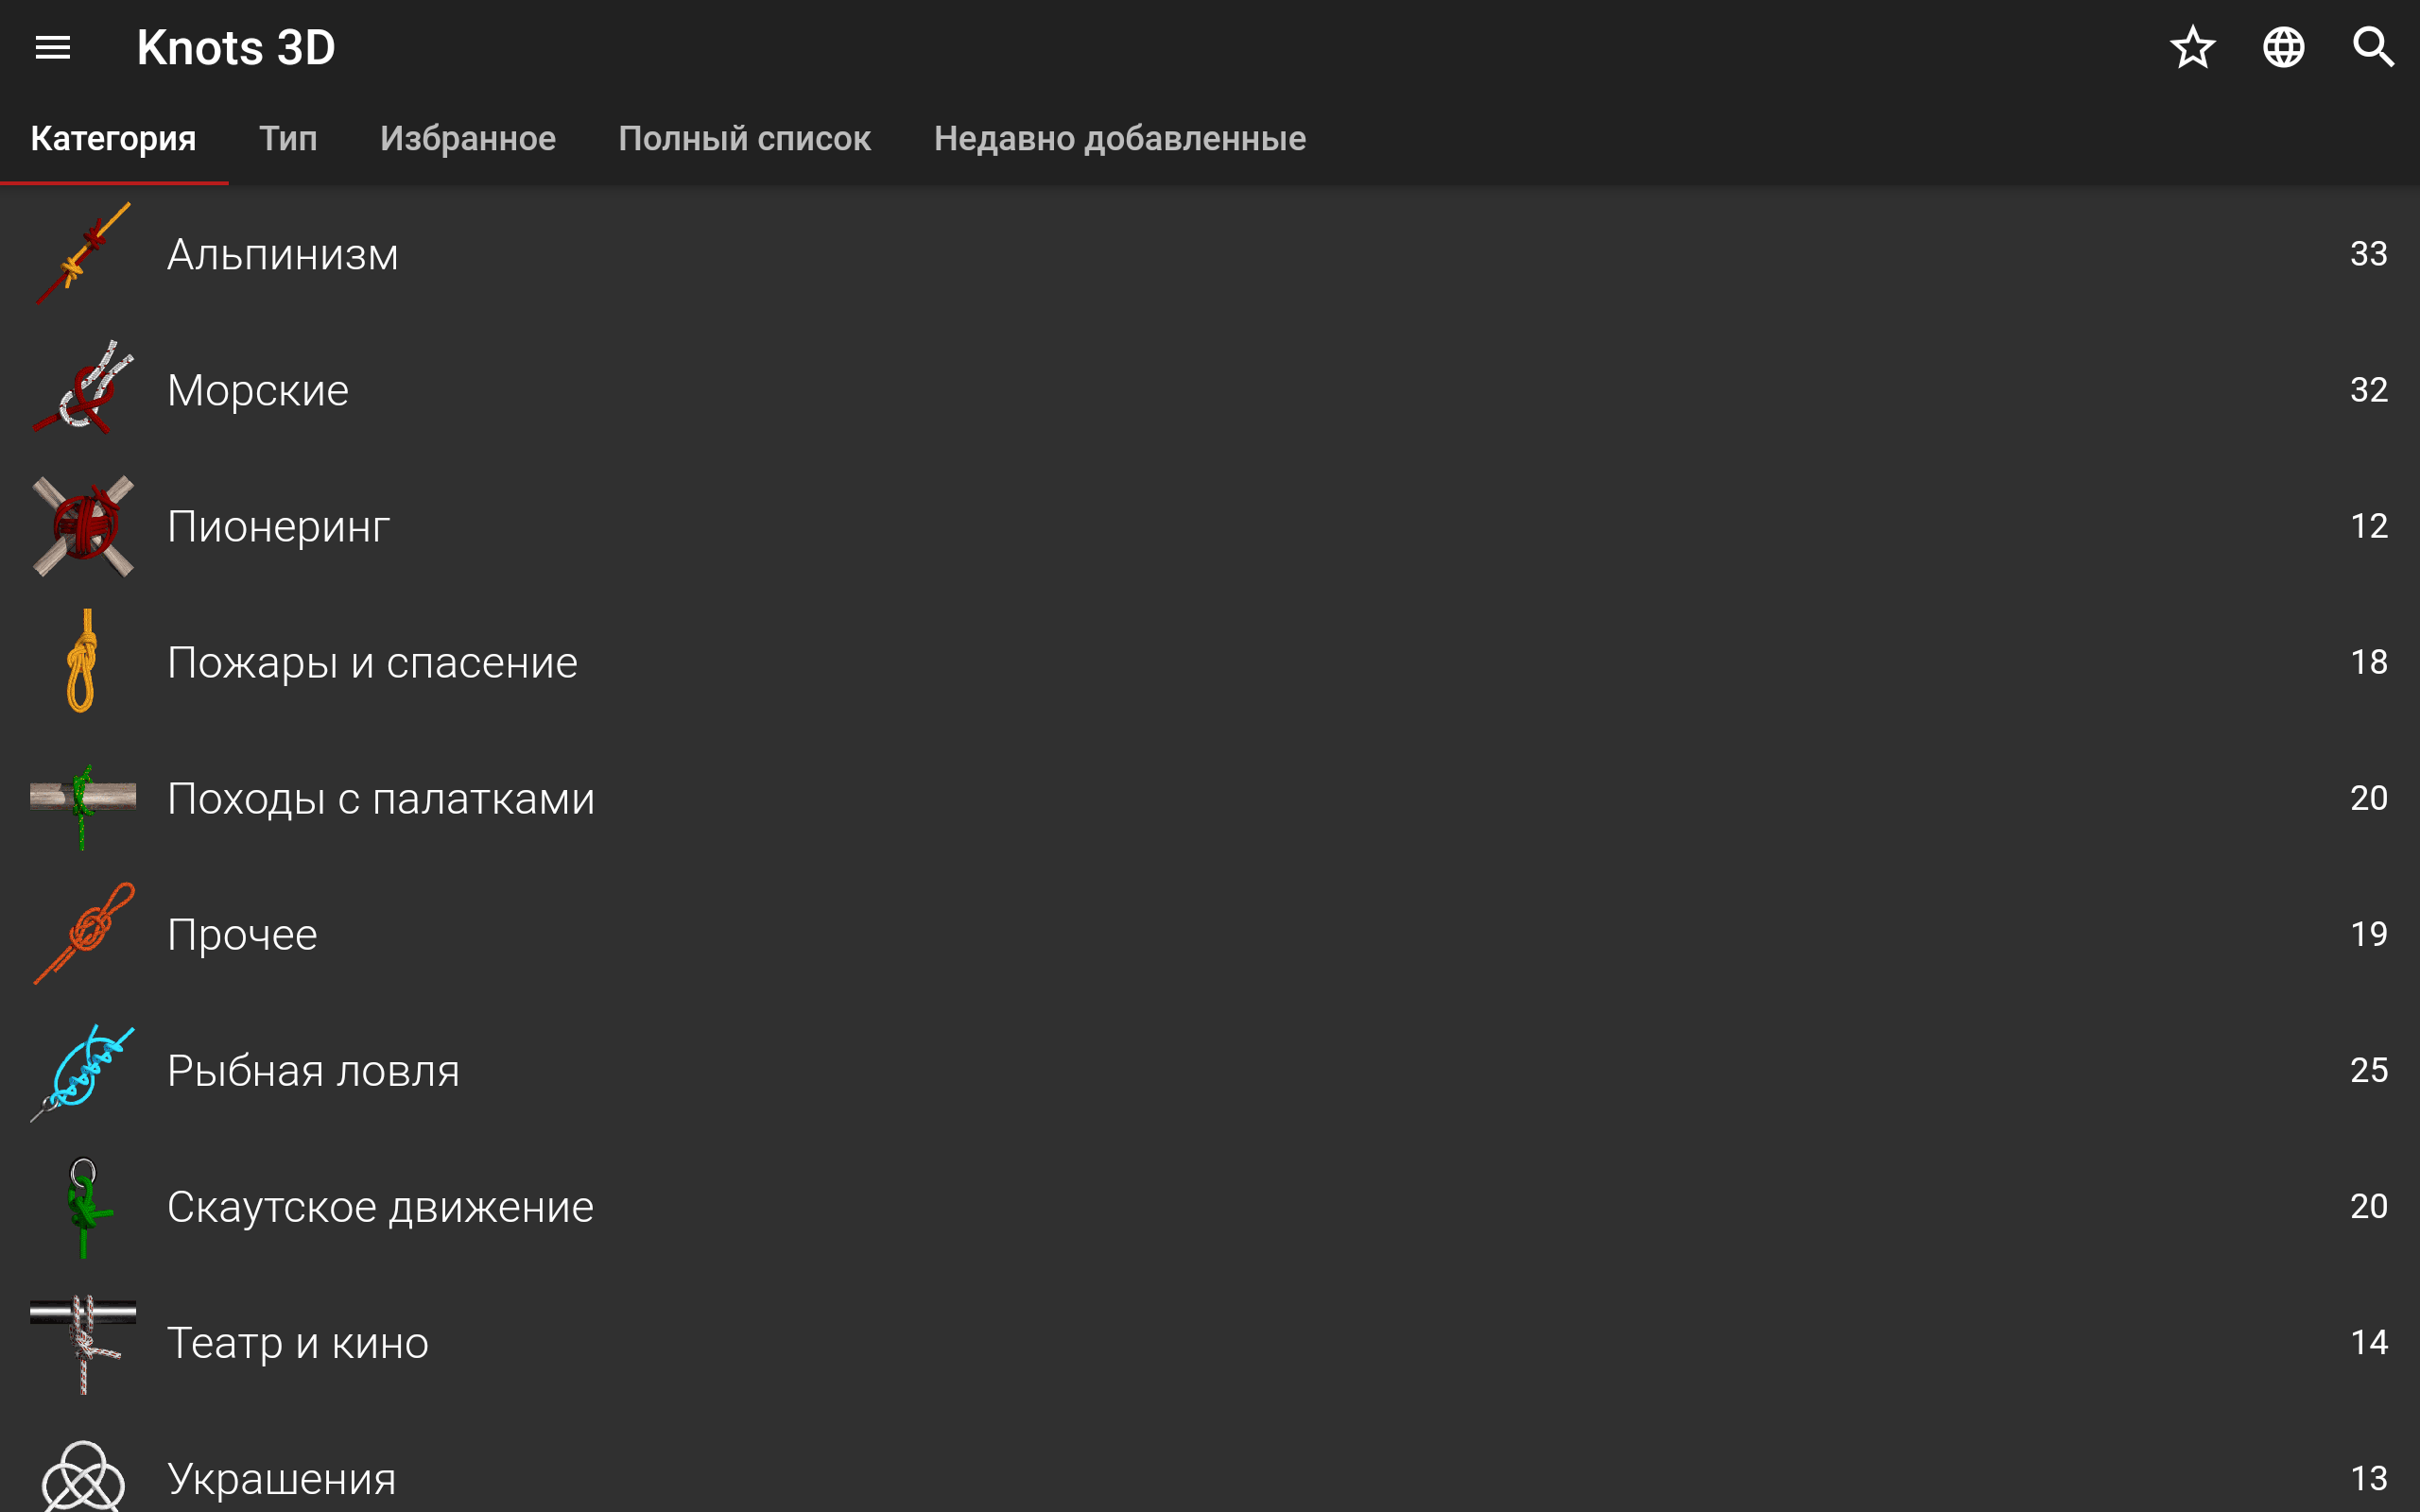This screenshot has height=1512, width=2420.
Task: Select the Категория tab
Action: point(113,138)
